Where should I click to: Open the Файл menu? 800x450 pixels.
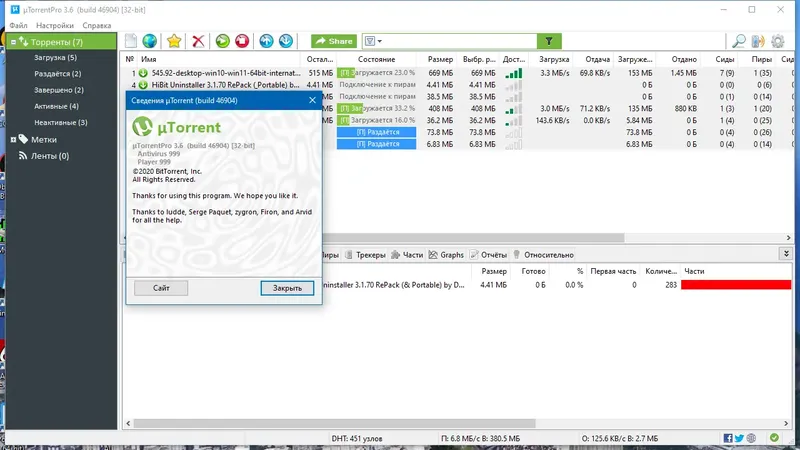pos(18,25)
